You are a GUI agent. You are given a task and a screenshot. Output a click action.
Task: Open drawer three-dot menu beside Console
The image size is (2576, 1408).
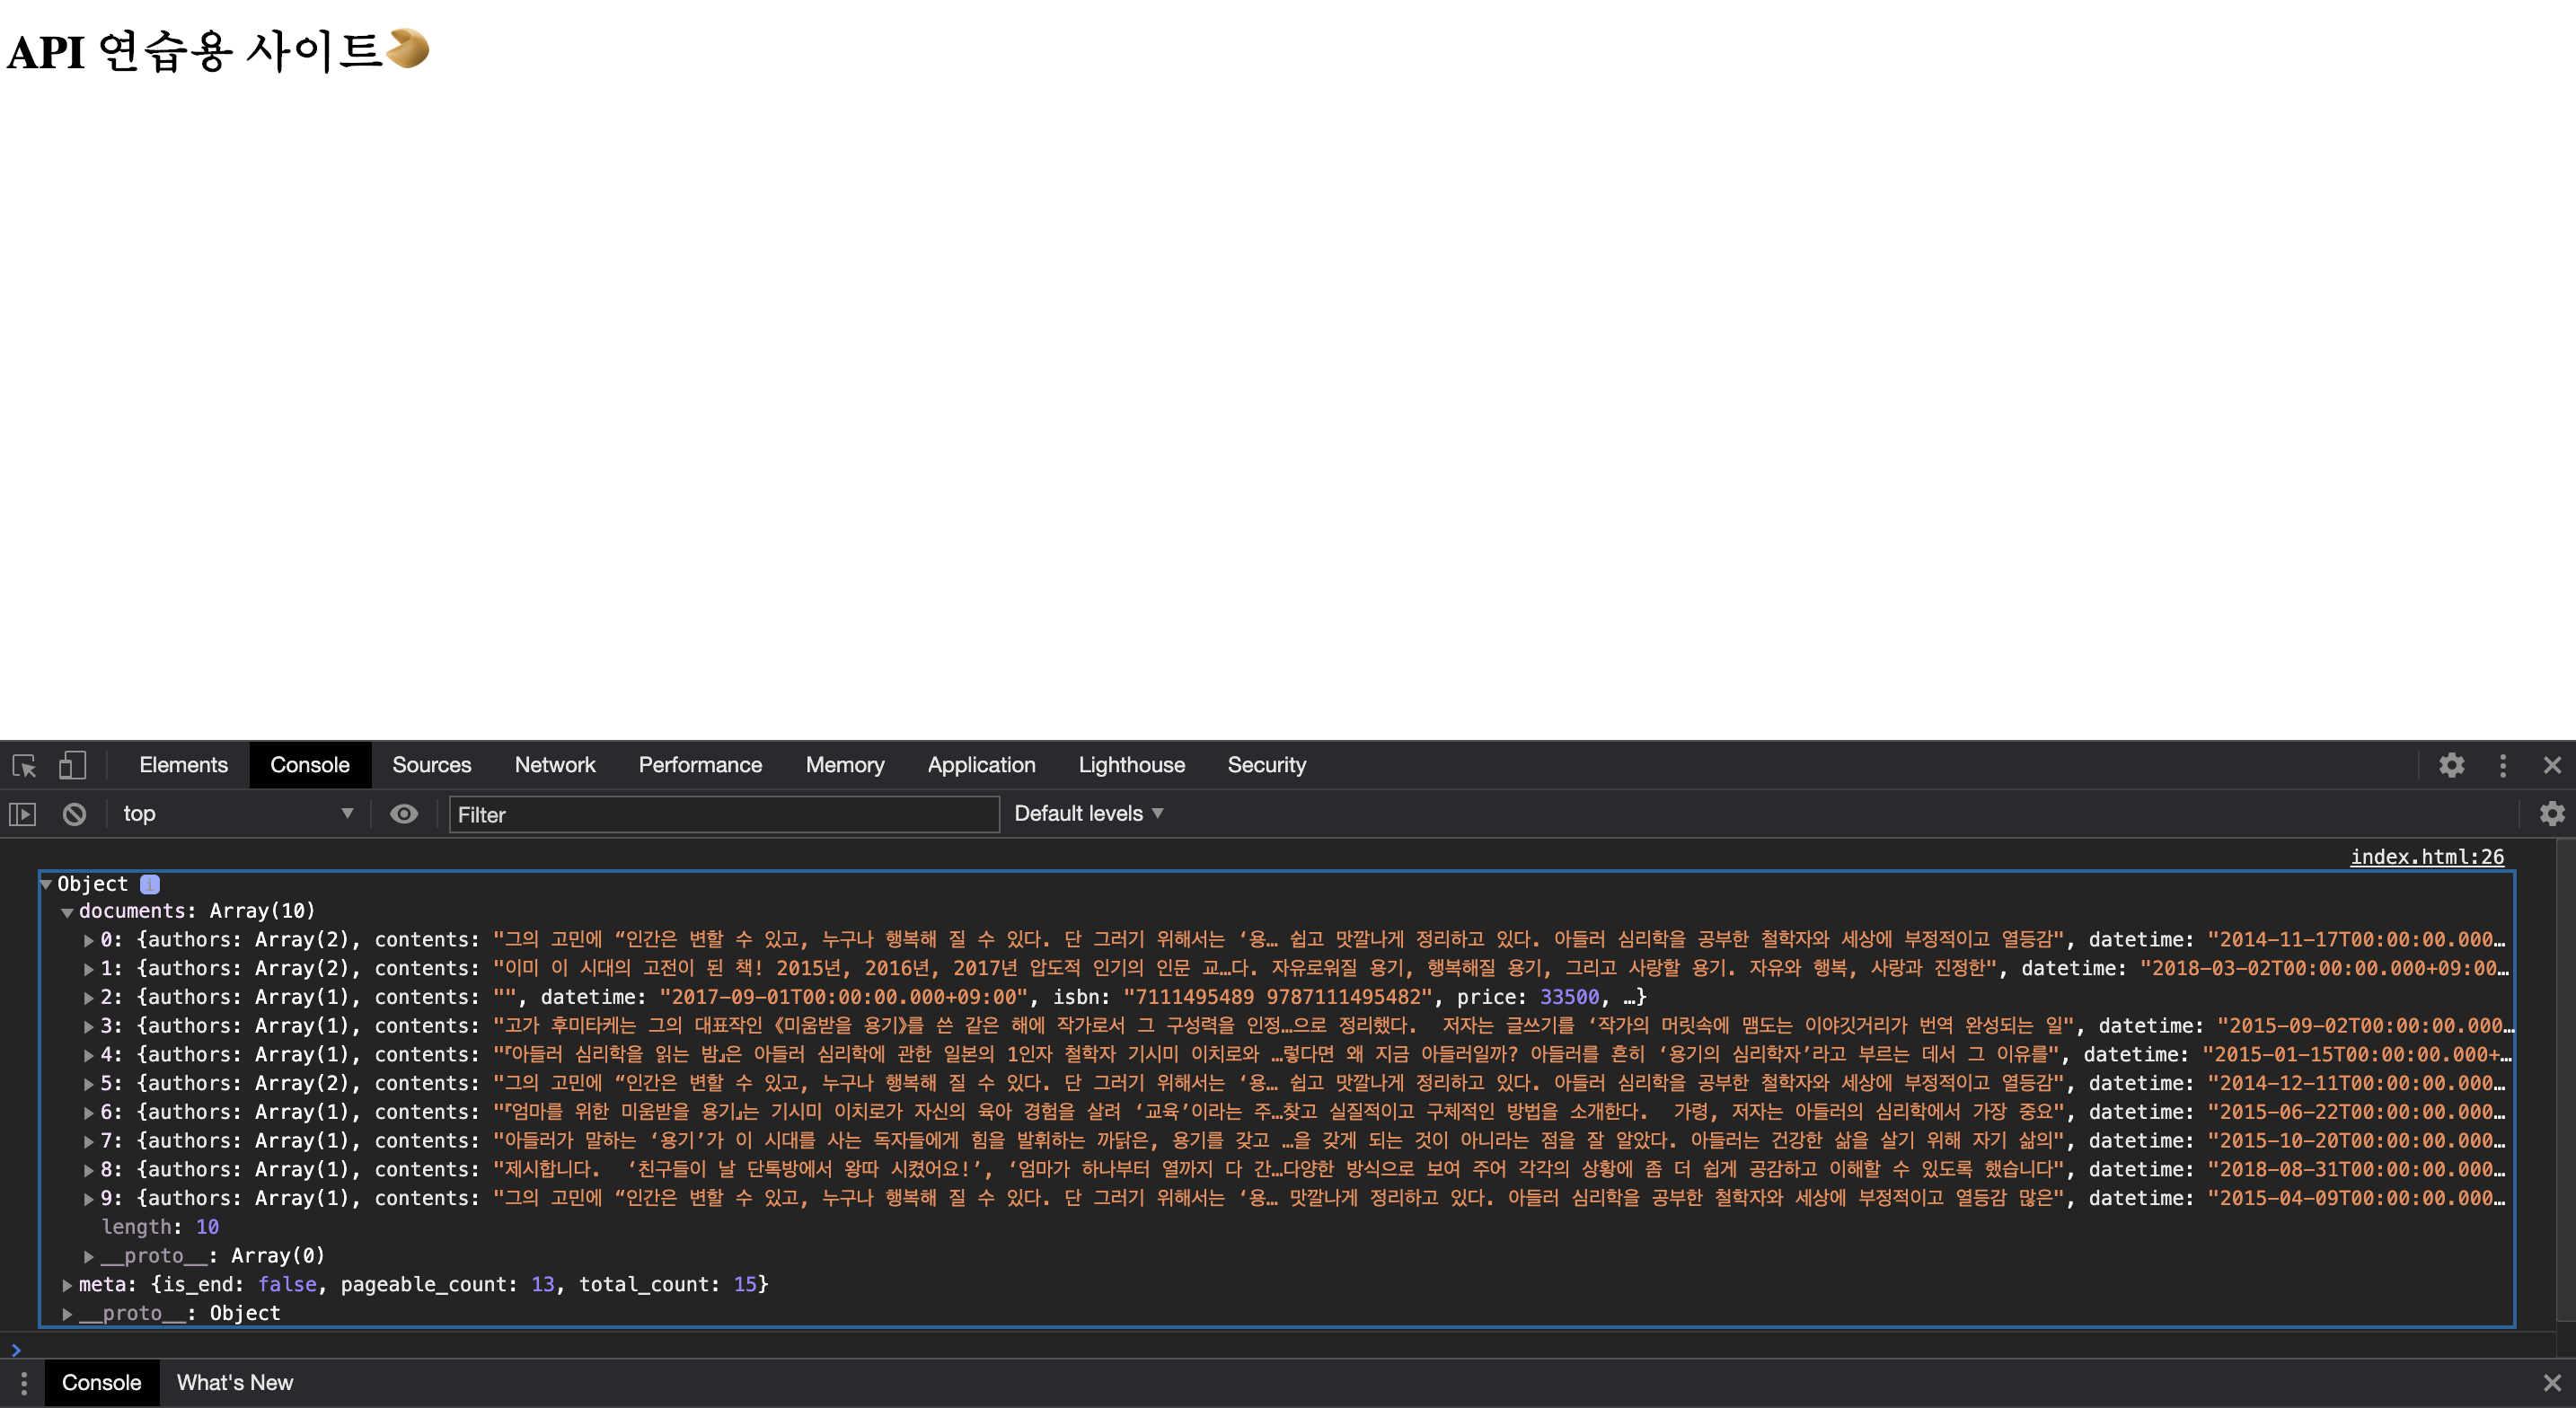coord(23,1383)
